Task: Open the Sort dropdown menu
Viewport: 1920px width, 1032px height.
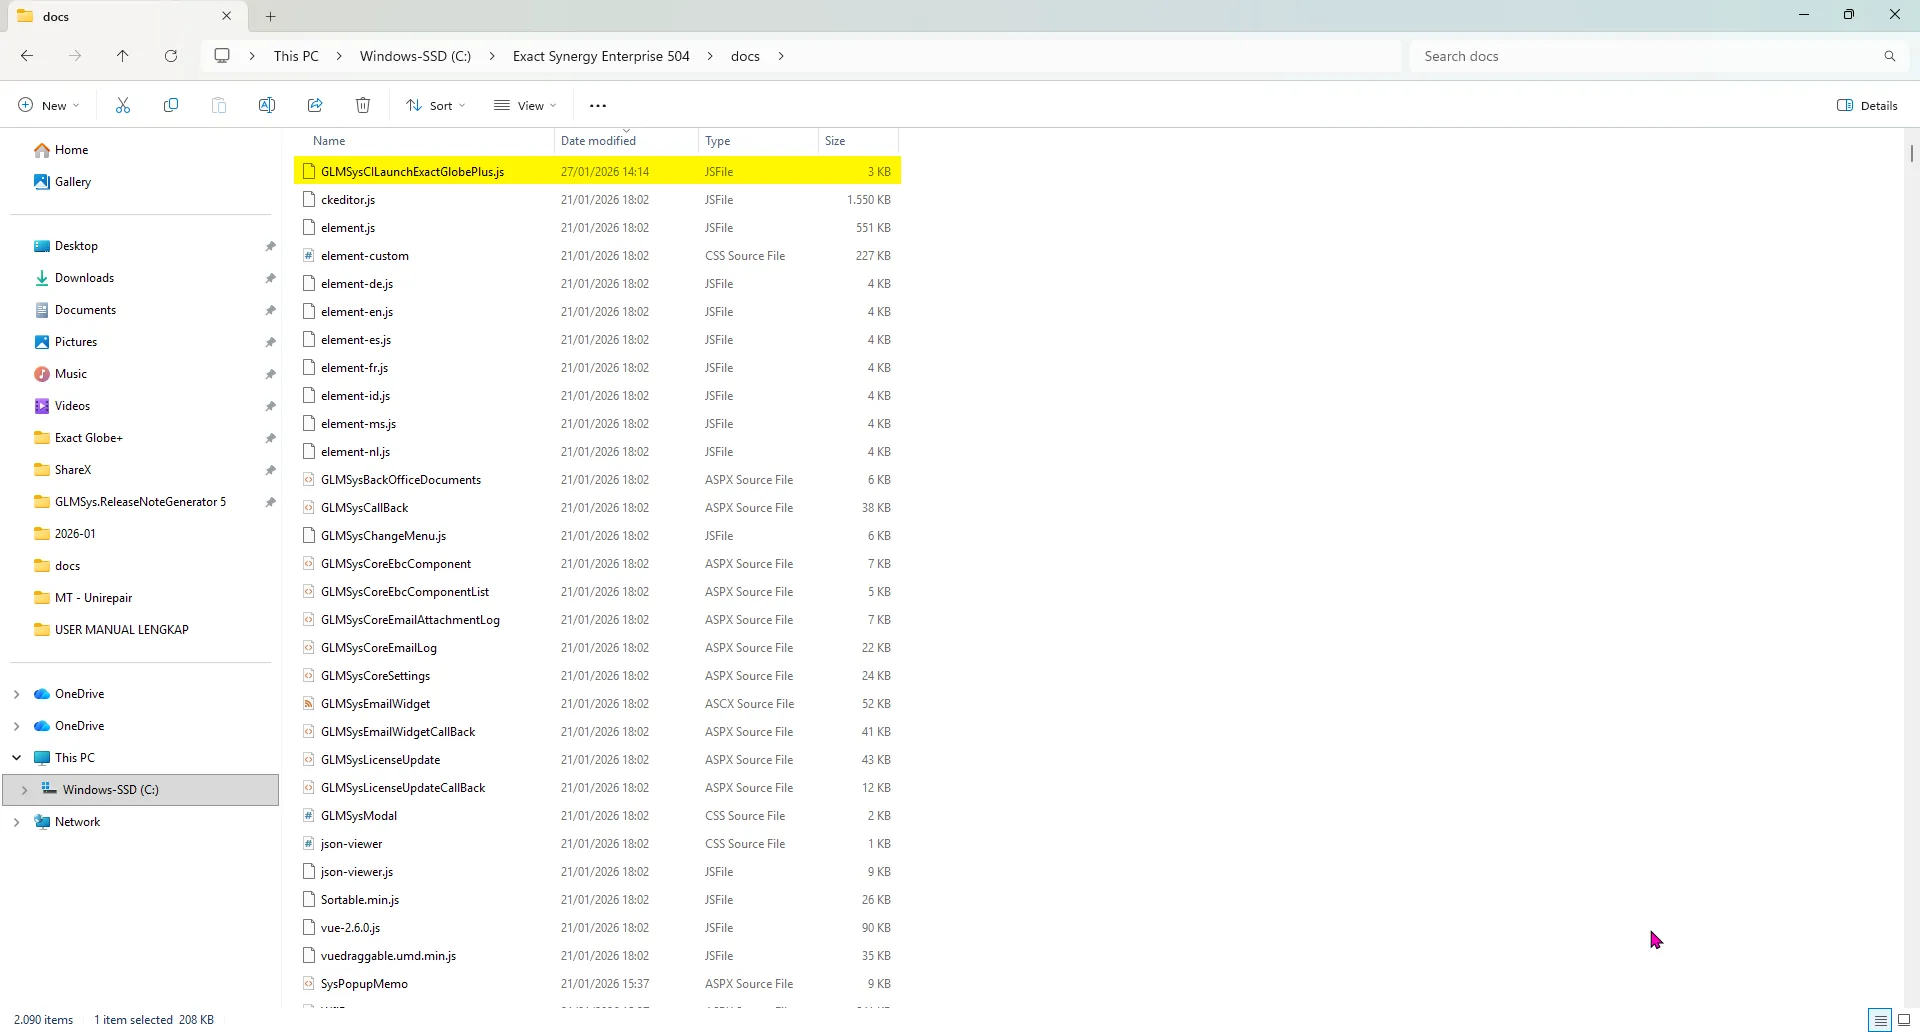Action: pos(436,105)
